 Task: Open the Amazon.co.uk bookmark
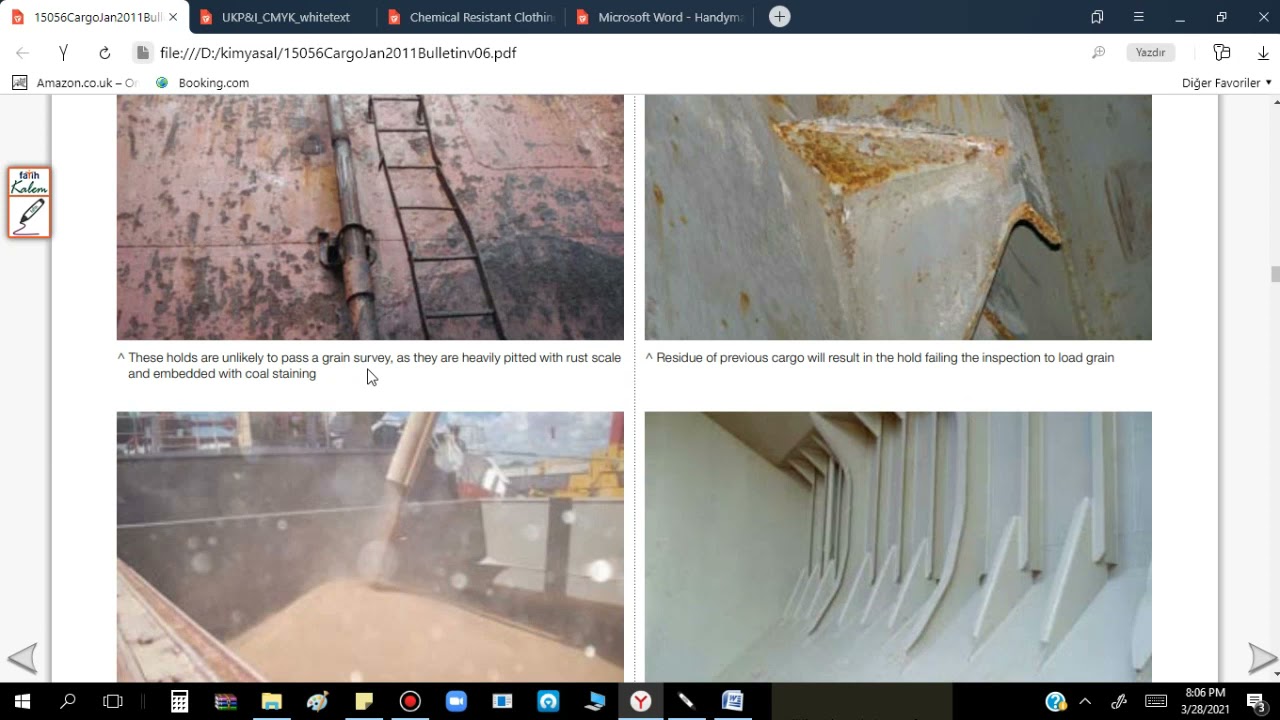point(75,83)
